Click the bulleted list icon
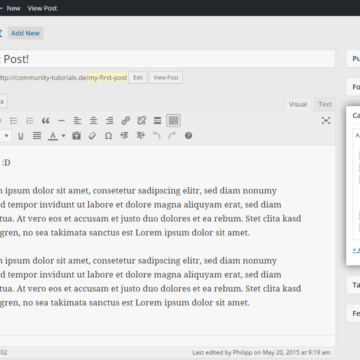This screenshot has width=360, height=360. (13, 121)
